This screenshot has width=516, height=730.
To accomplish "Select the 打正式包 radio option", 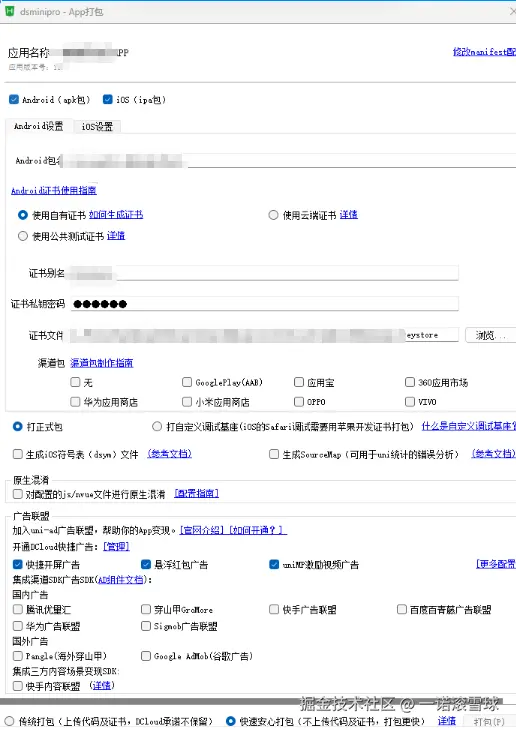I will 18,426.
